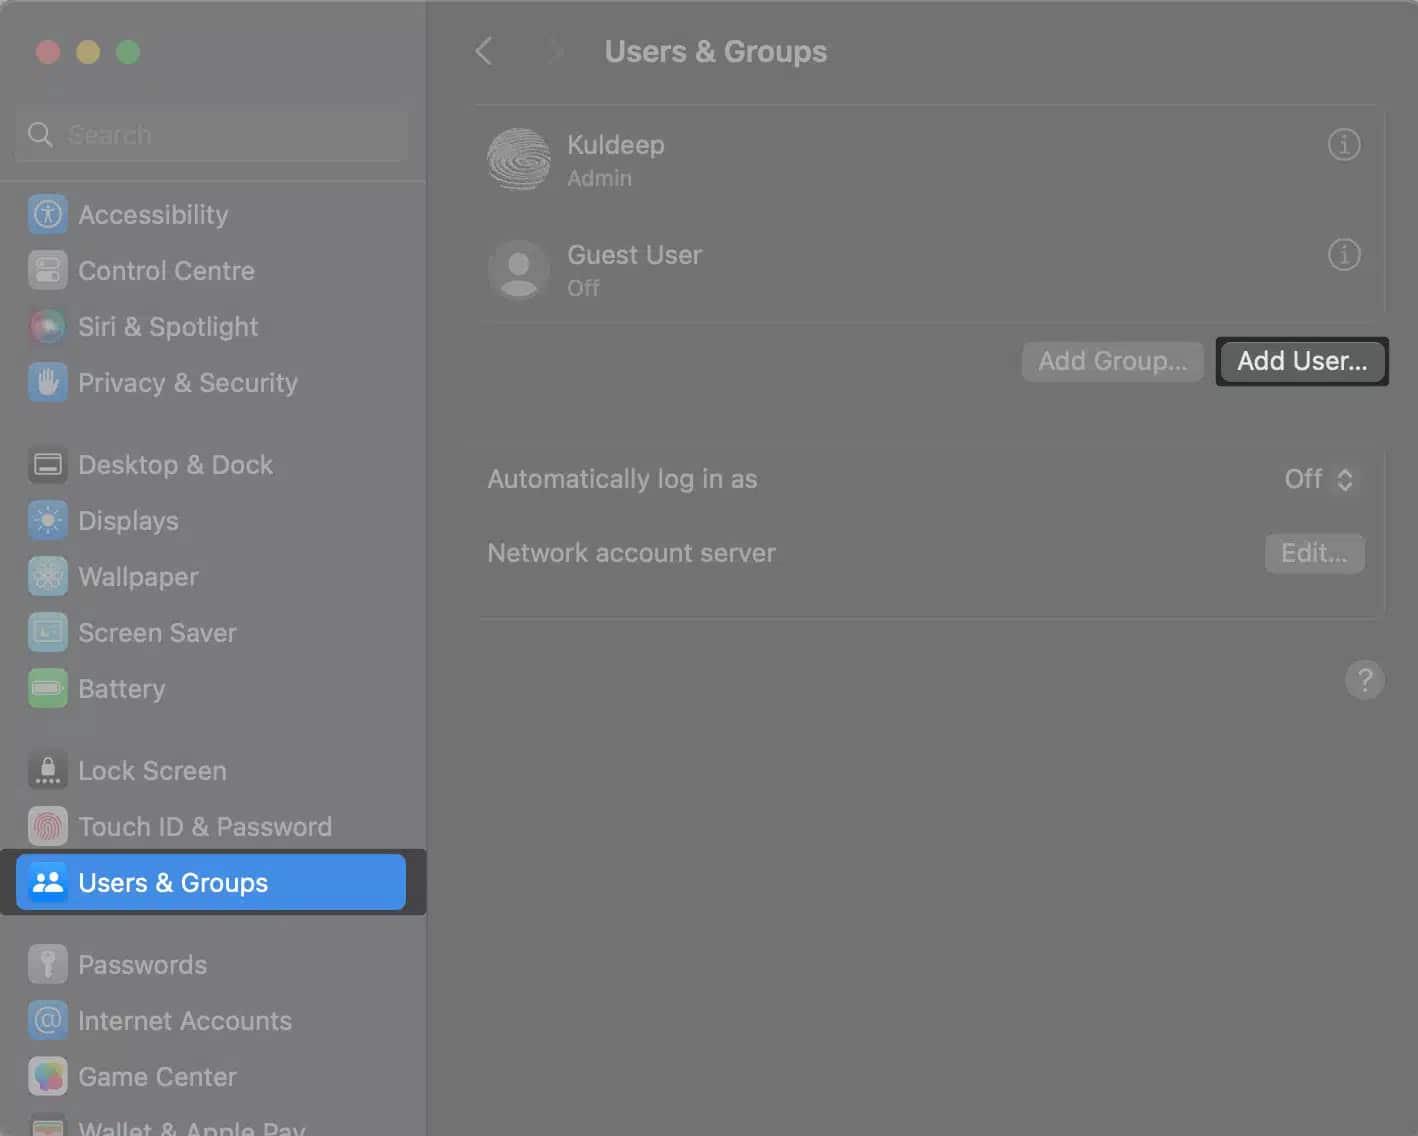Open Privacy & Security label in sidebar
The width and height of the screenshot is (1418, 1136).
click(x=188, y=383)
